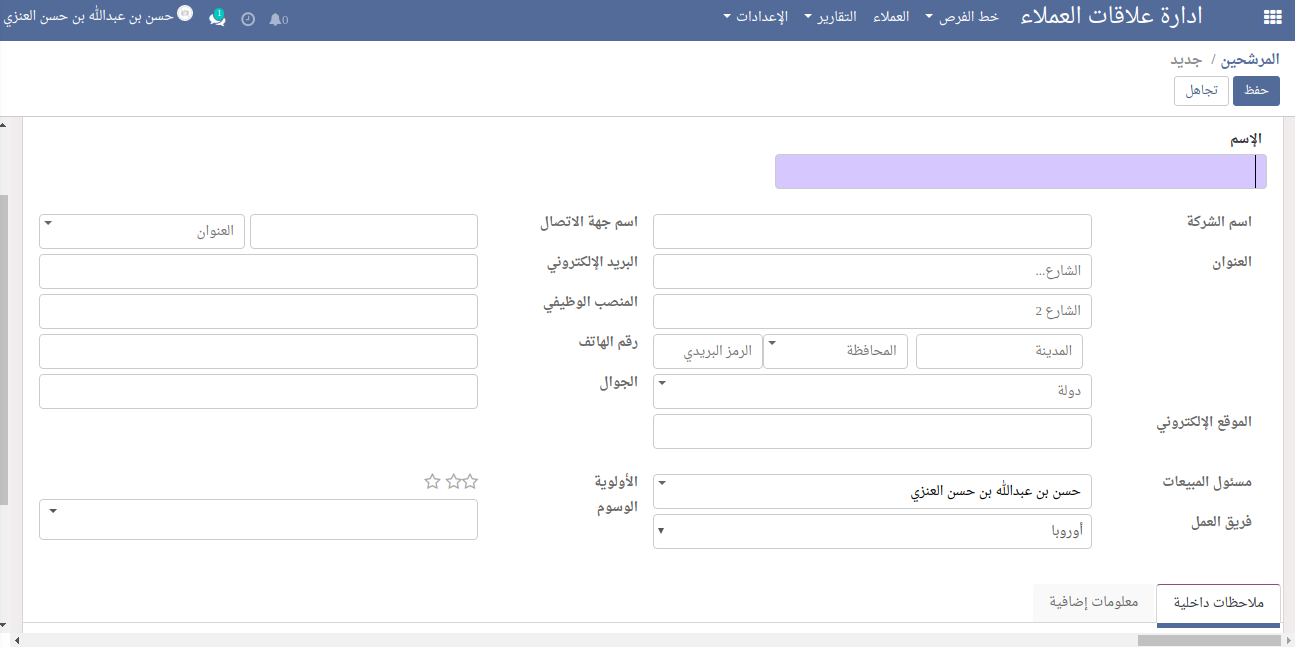Open the activities clock icon

tap(248, 19)
